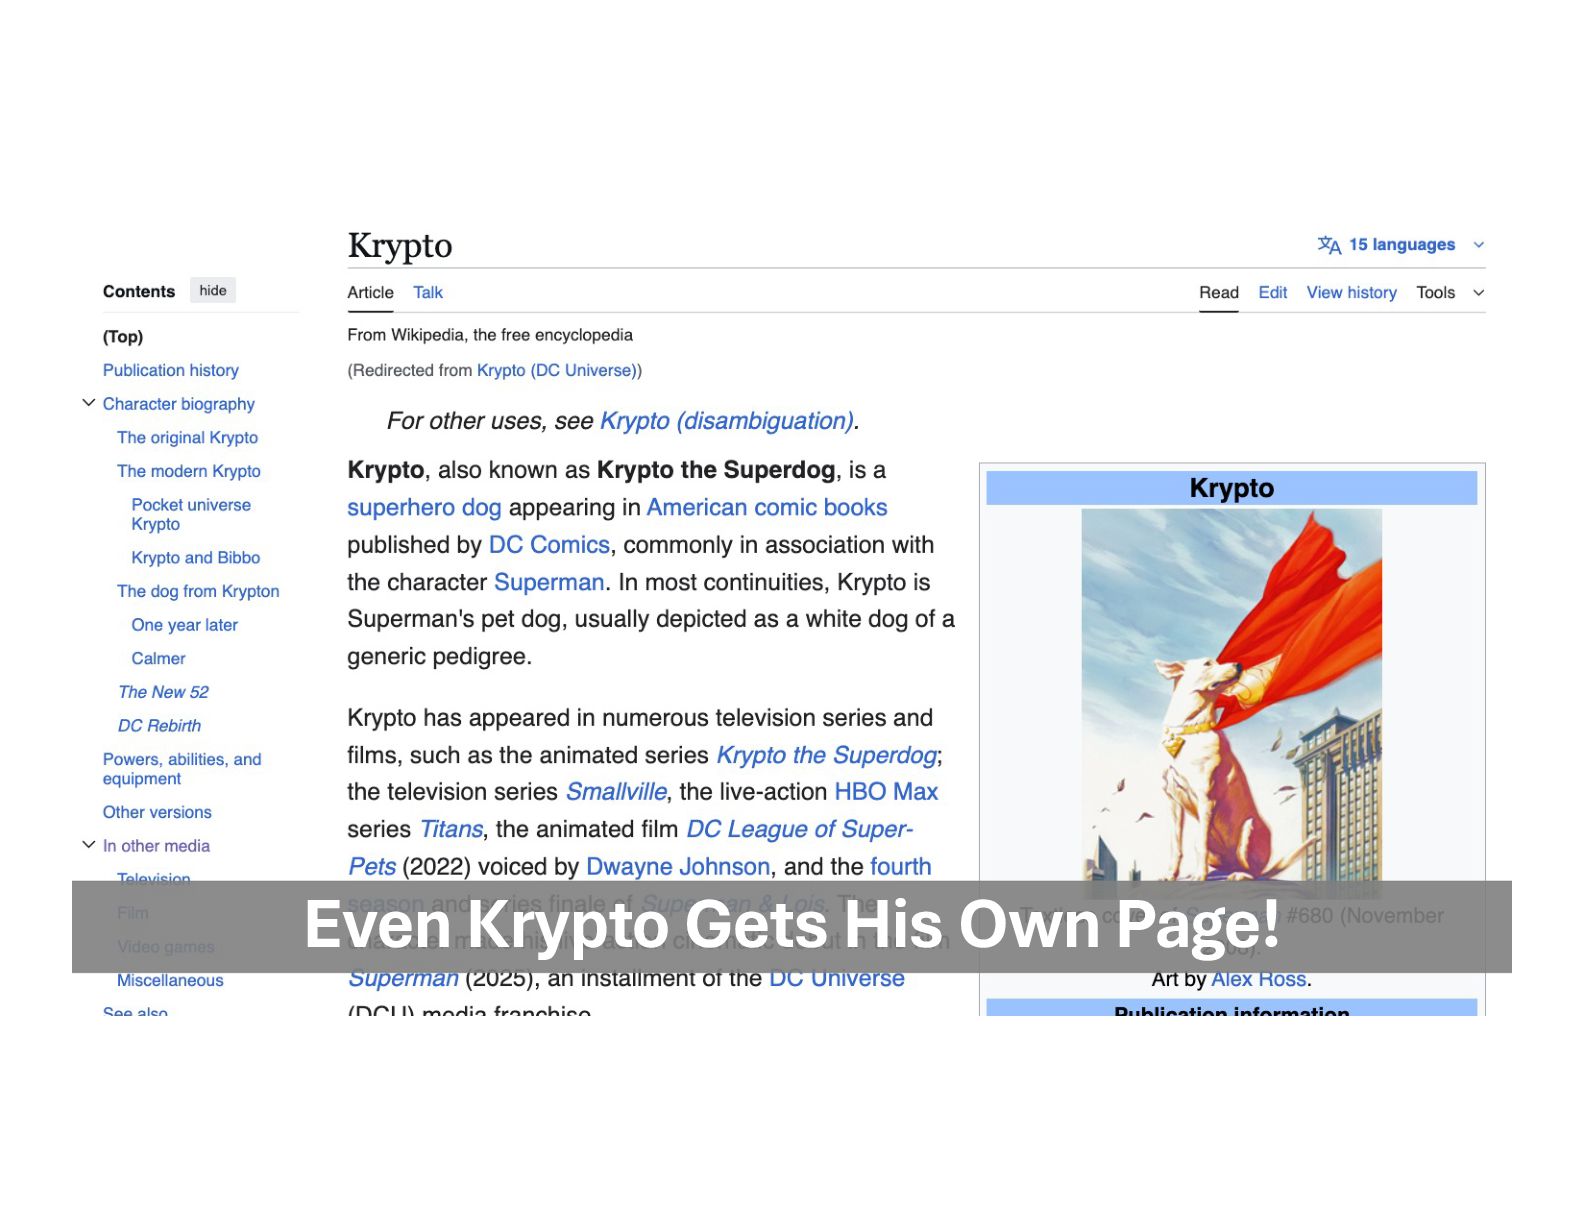Go to Miscellaneous section
Screen dimensions: 1584x1224
pos(170,981)
